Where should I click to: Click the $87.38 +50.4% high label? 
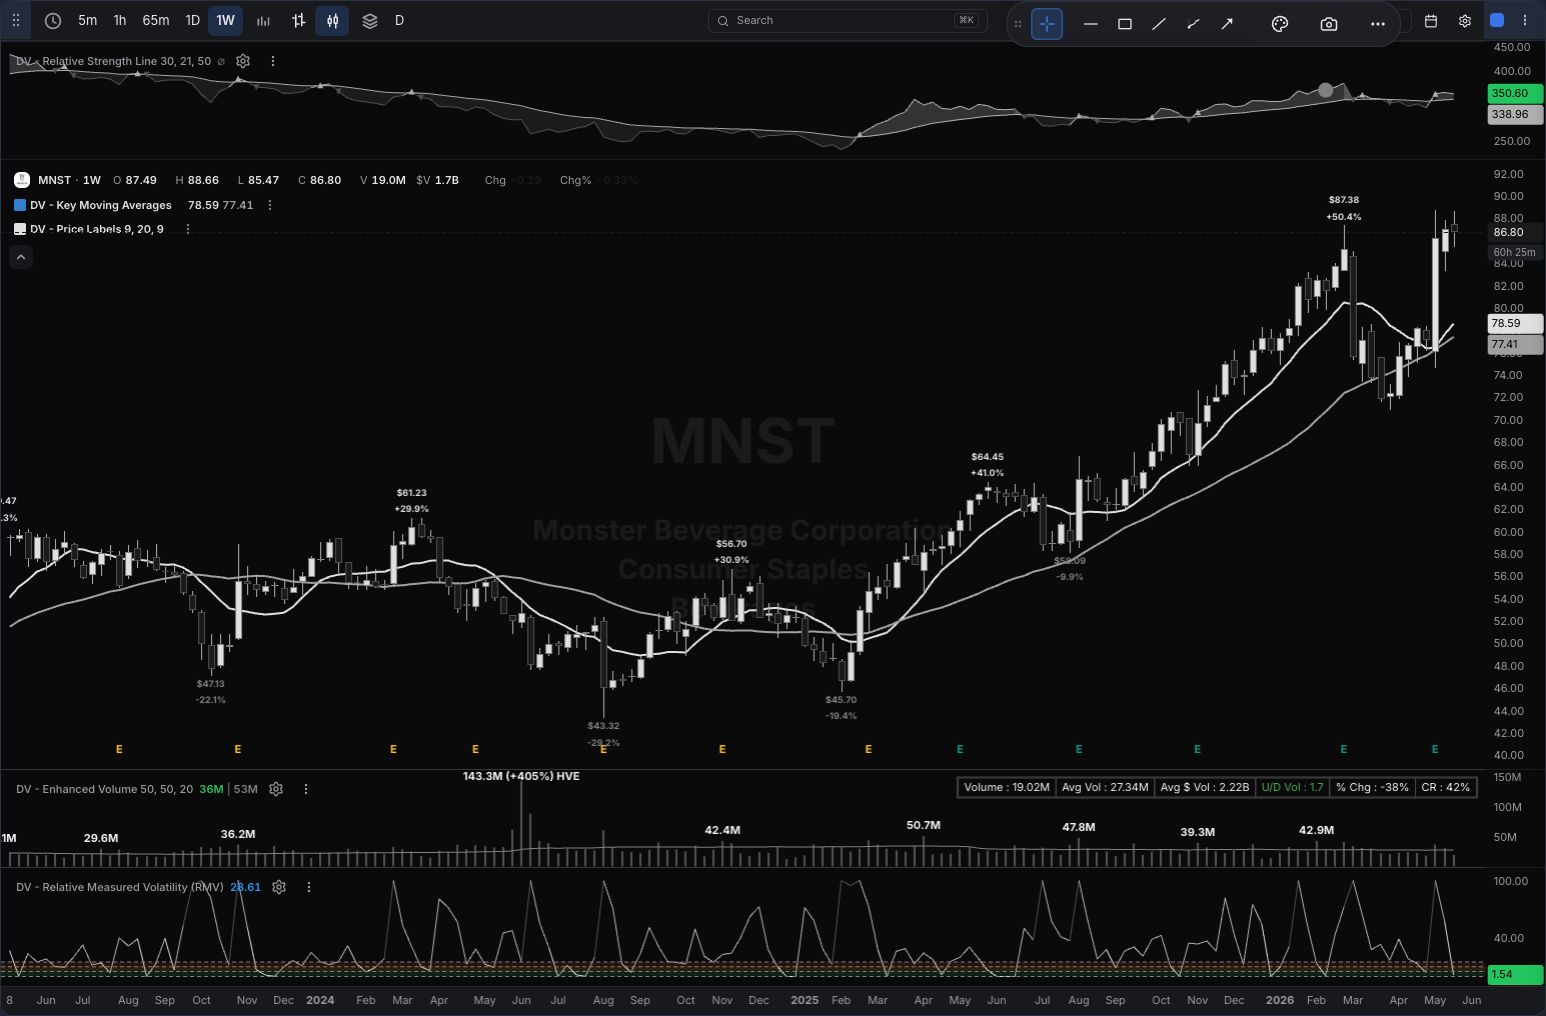pos(1344,208)
